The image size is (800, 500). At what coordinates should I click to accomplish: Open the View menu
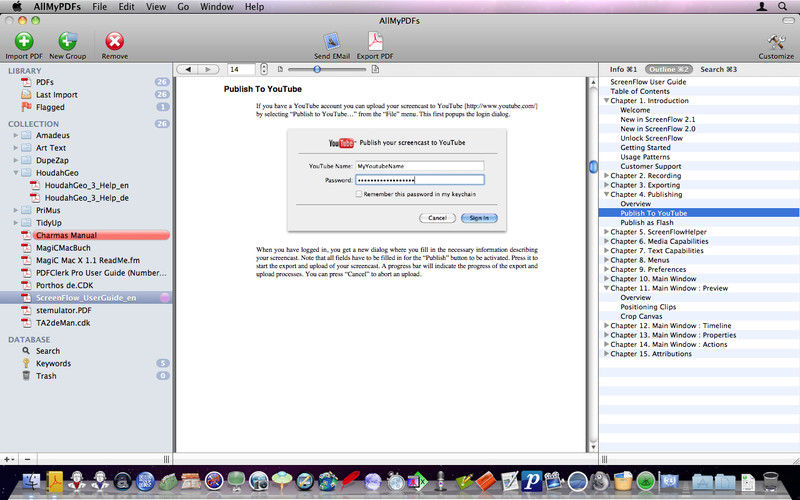tap(156, 7)
